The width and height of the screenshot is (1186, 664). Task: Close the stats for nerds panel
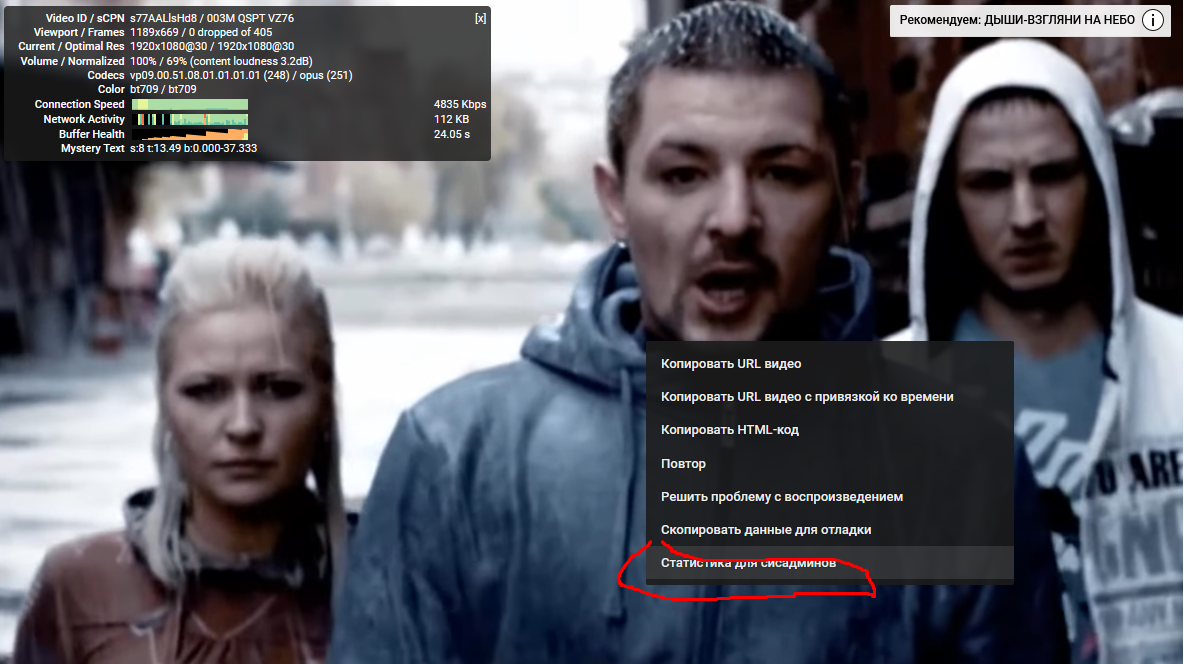480,18
